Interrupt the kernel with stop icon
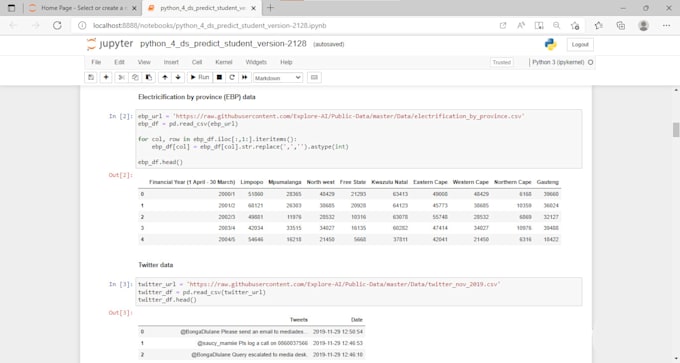This screenshot has height=363, width=680. pyautogui.click(x=219, y=77)
